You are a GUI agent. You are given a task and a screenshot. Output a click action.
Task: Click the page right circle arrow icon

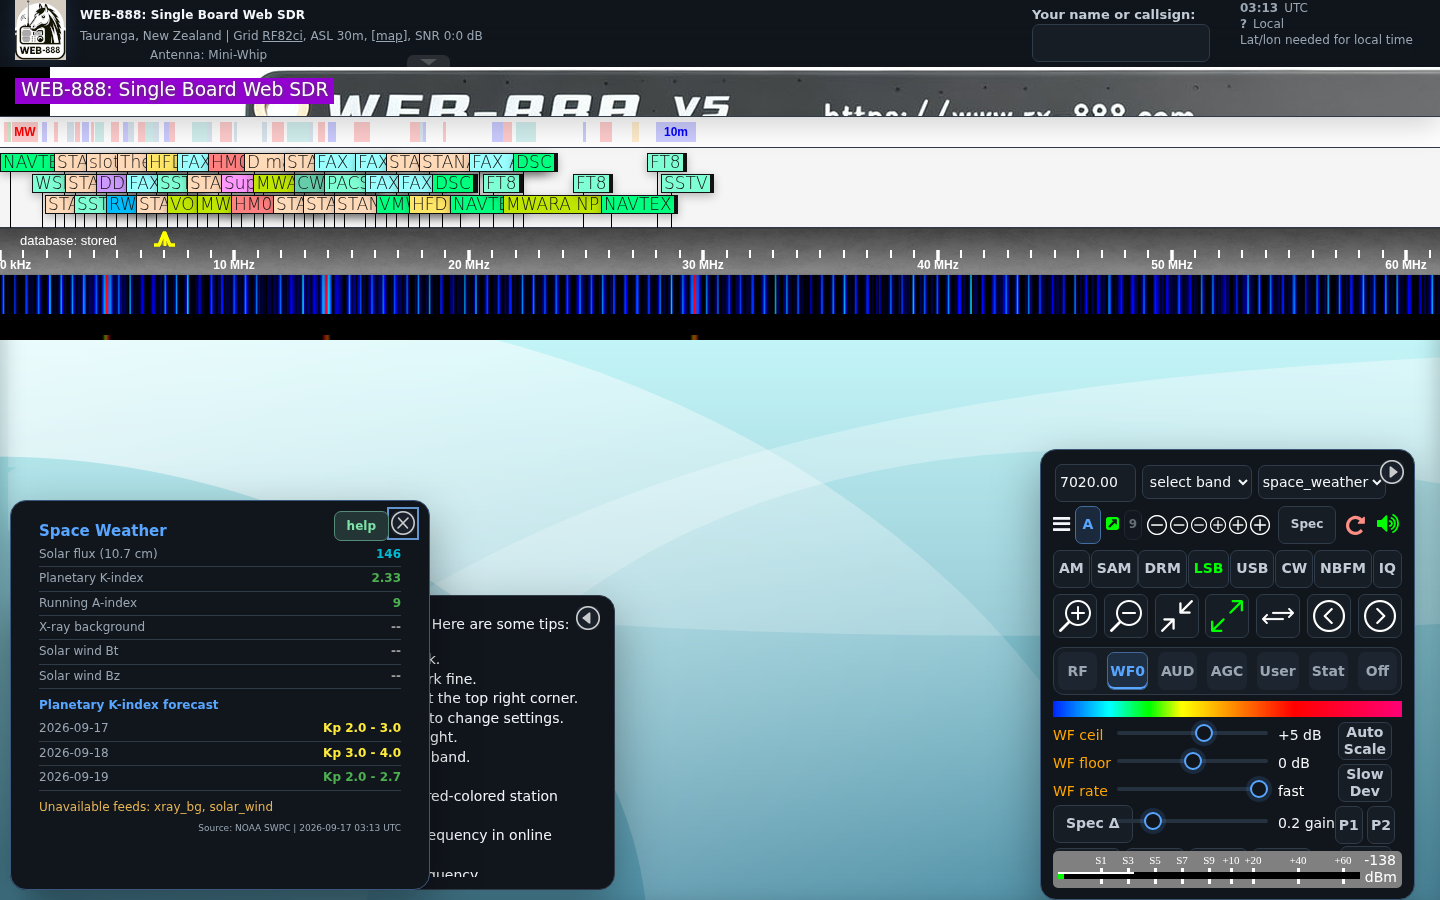(1379, 616)
